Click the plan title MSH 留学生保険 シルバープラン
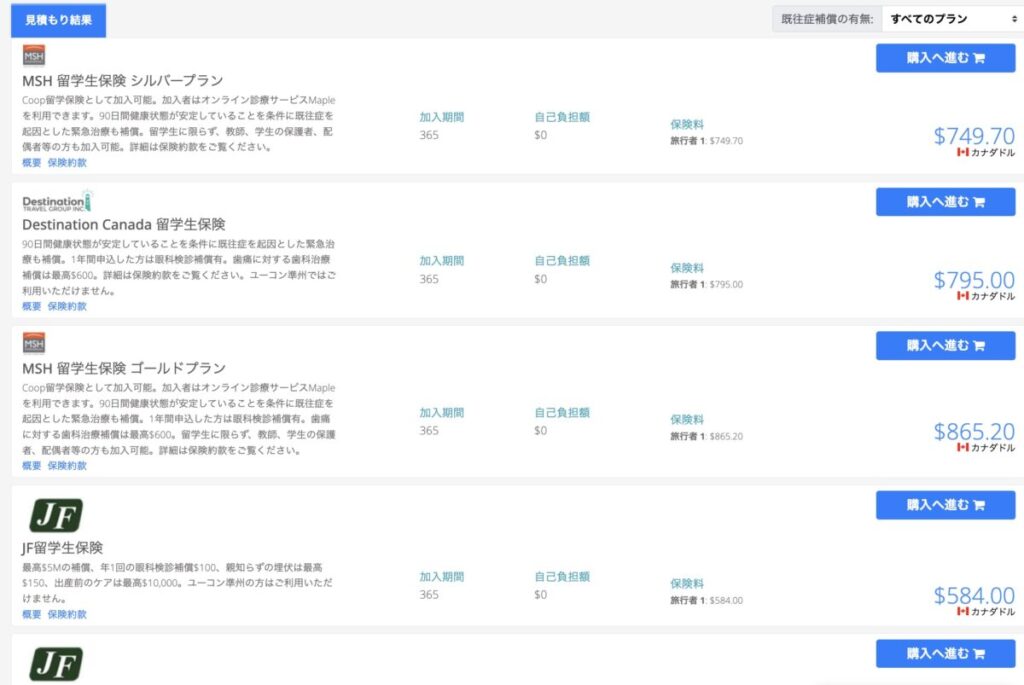The width and height of the screenshot is (1024, 685). [123, 81]
